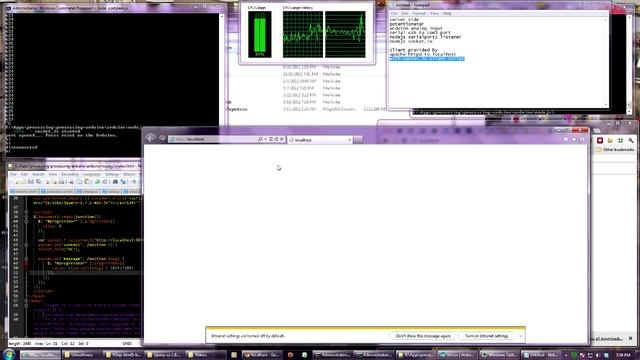Open the Untitled Notepad taskbar button
This screenshot has height=360, width=640.
tap(541, 355)
